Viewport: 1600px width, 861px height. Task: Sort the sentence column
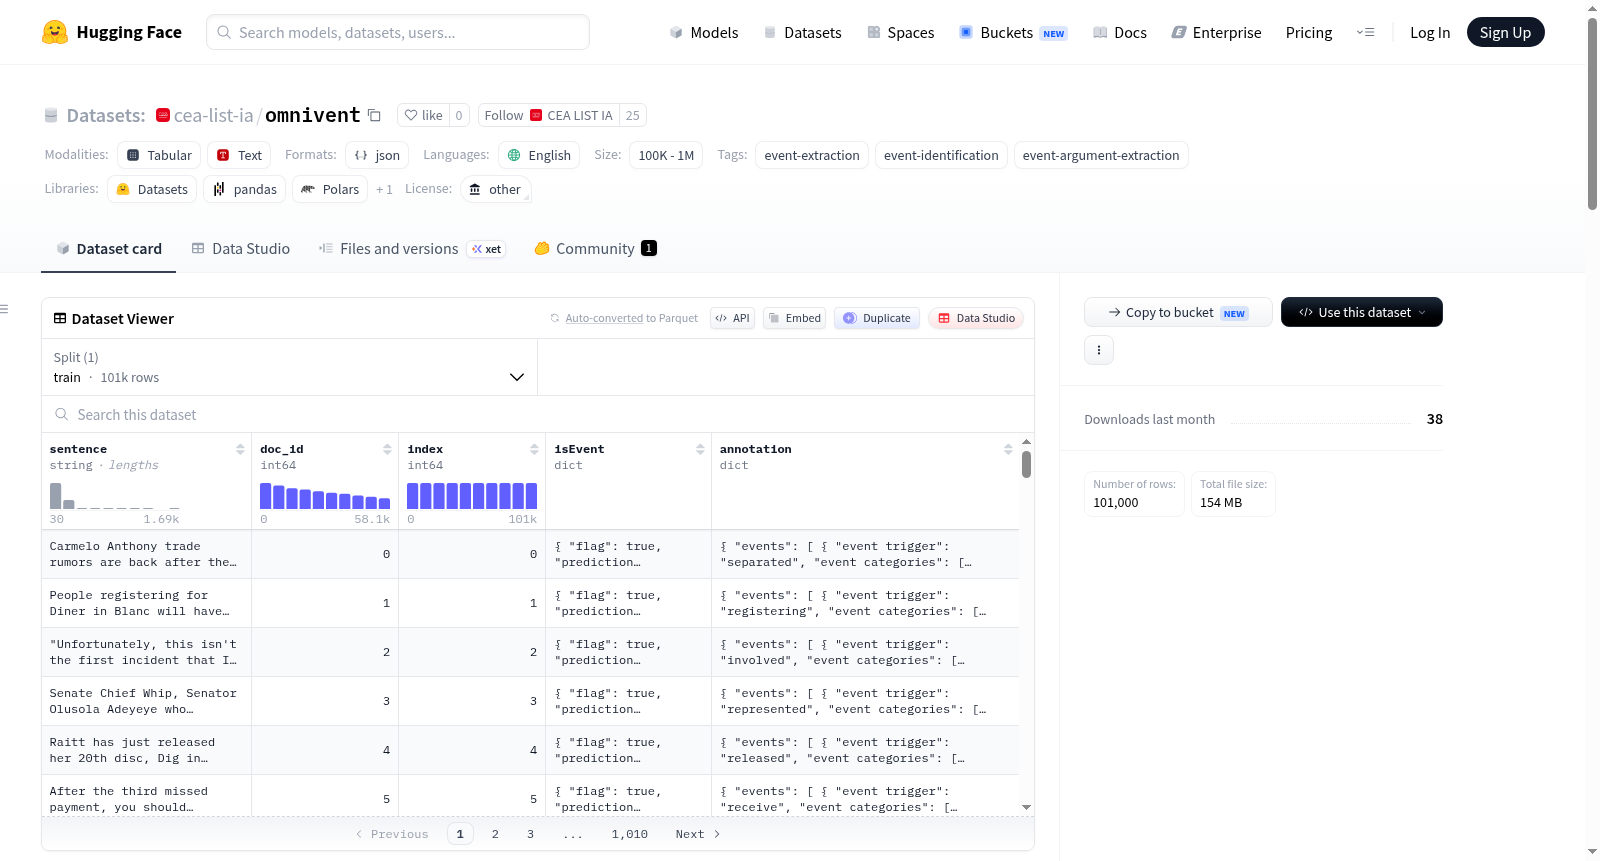(x=240, y=450)
